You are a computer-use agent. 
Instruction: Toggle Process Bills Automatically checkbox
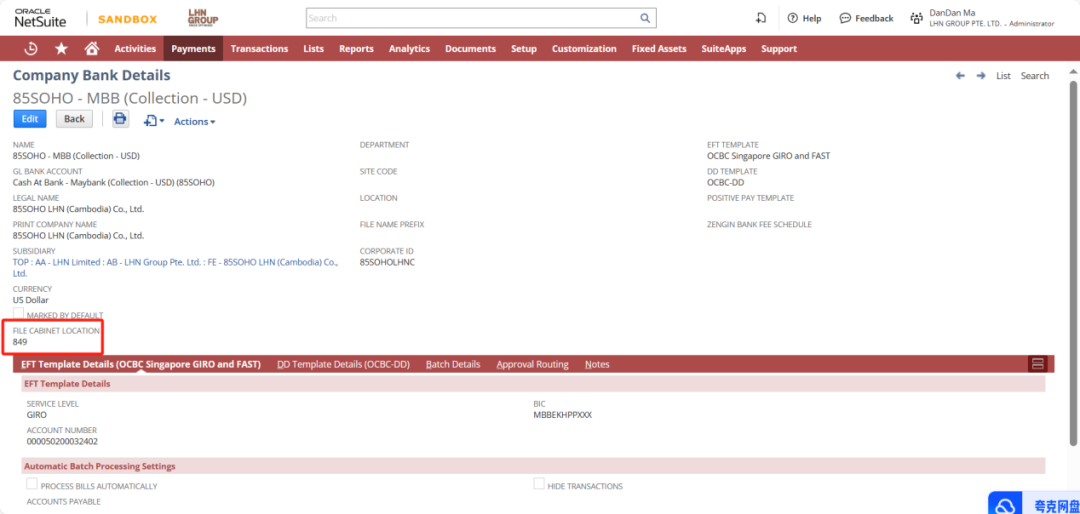tap(32, 484)
